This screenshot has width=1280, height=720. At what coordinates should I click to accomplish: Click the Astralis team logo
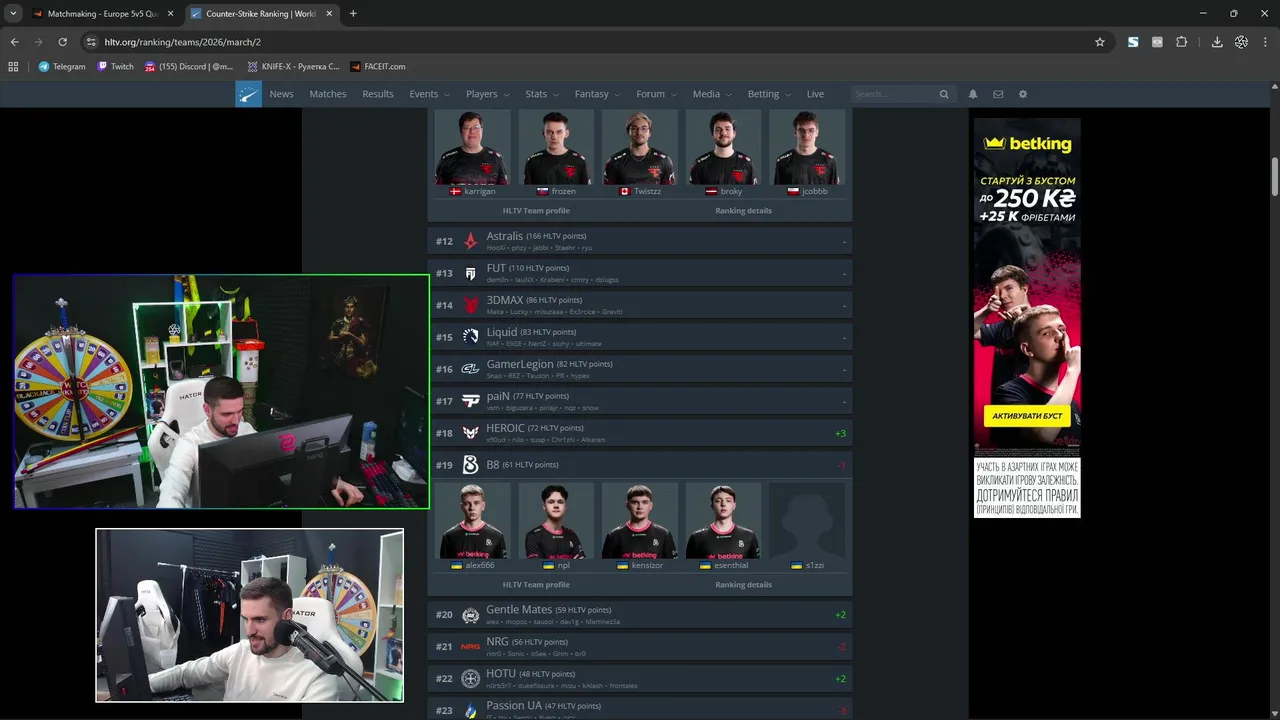pyautogui.click(x=471, y=241)
